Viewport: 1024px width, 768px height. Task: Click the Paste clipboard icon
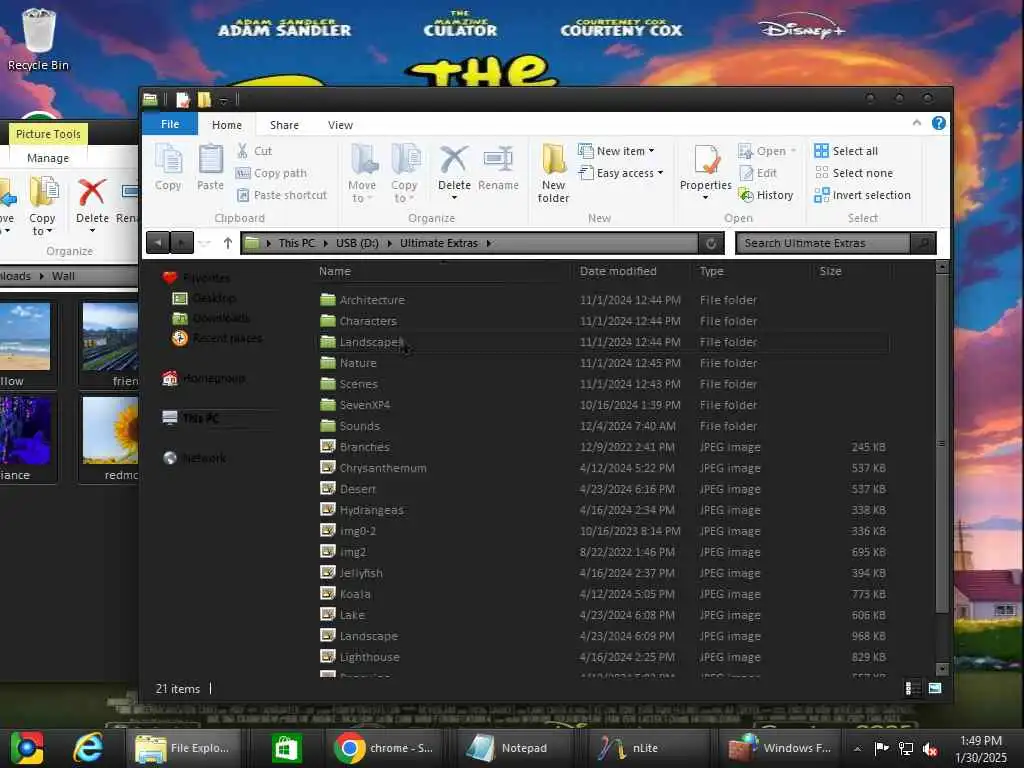click(x=210, y=167)
